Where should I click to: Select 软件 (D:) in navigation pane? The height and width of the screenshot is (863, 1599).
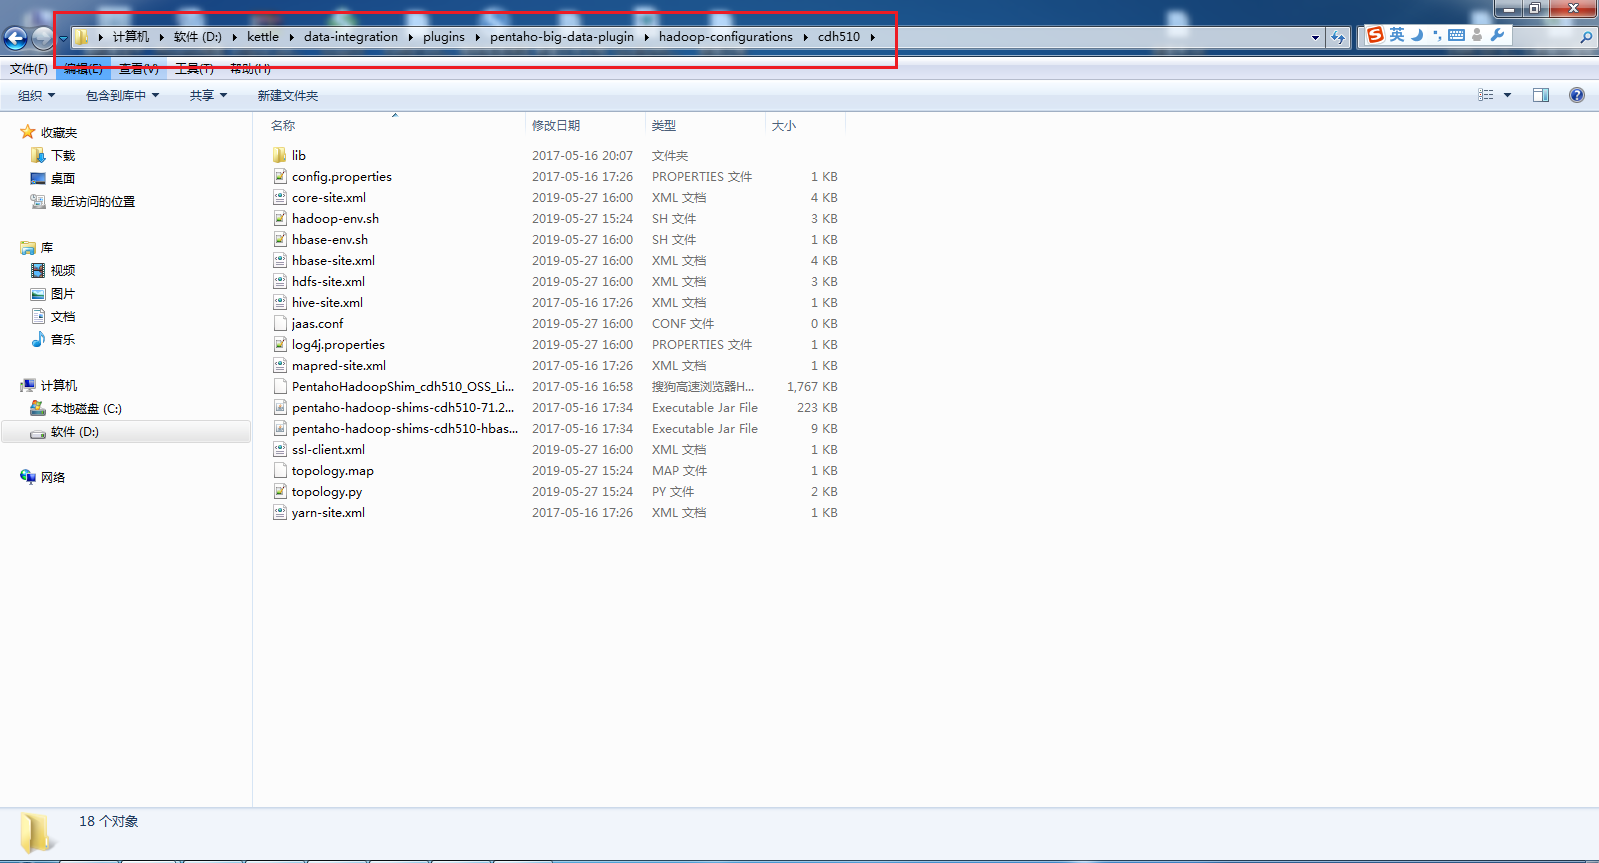click(x=75, y=431)
